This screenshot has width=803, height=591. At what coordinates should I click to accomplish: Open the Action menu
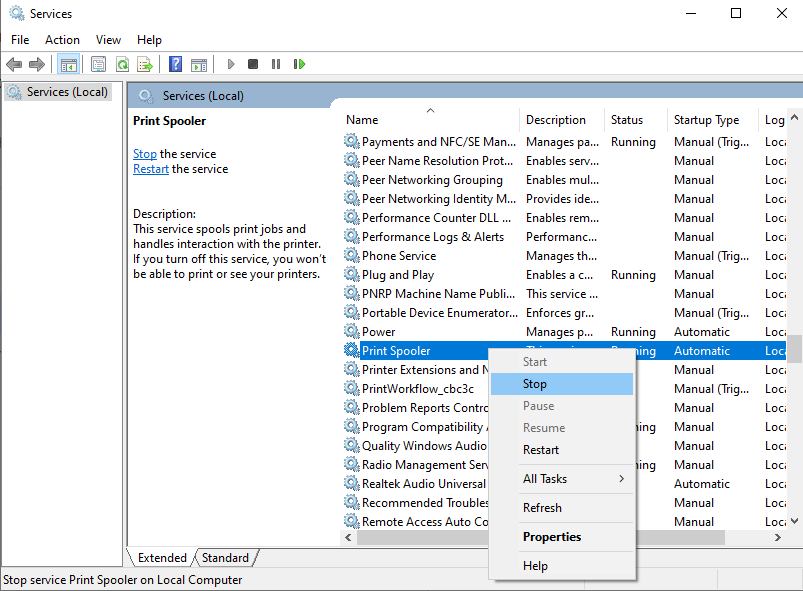[62, 40]
